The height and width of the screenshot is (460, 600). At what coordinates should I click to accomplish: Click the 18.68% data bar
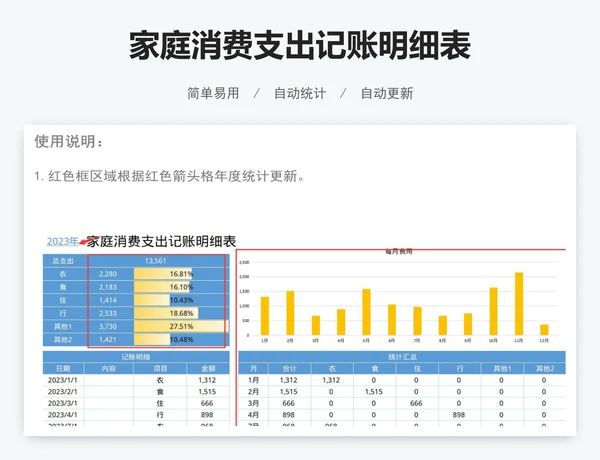tap(166, 313)
